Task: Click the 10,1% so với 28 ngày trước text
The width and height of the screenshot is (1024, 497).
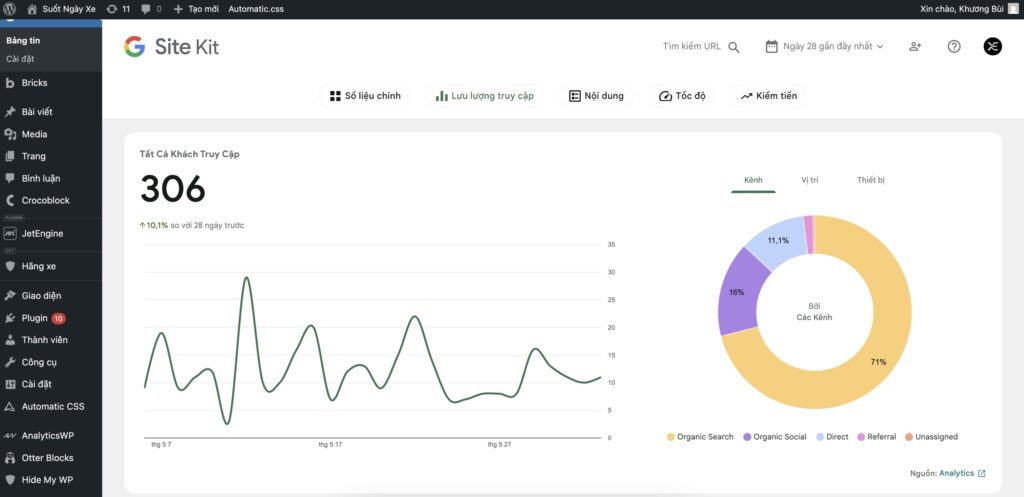Action: pyautogui.click(x=191, y=225)
